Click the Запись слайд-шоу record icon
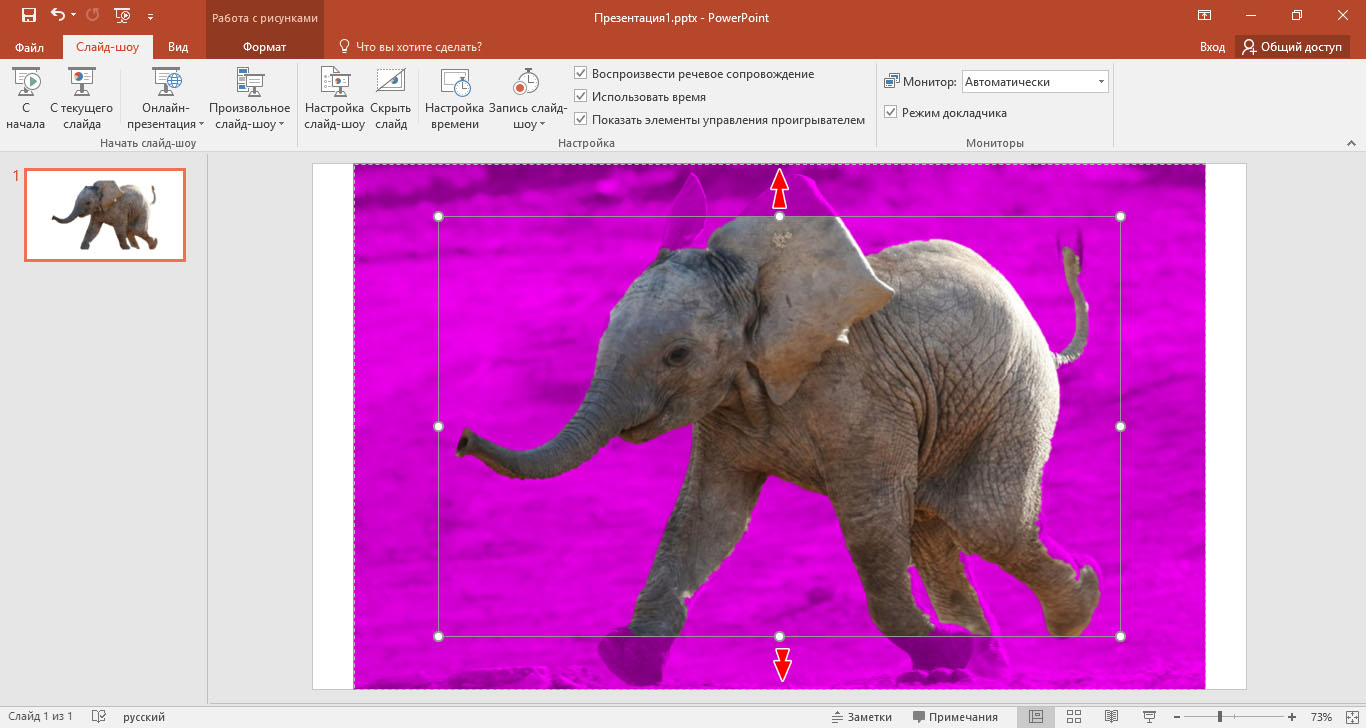Screen dimensions: 1366x728 tap(526, 82)
